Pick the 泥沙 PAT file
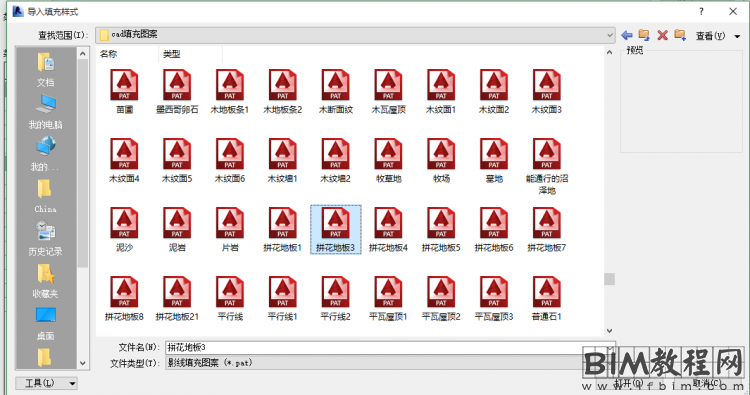The width and height of the screenshot is (750, 395). click(124, 230)
